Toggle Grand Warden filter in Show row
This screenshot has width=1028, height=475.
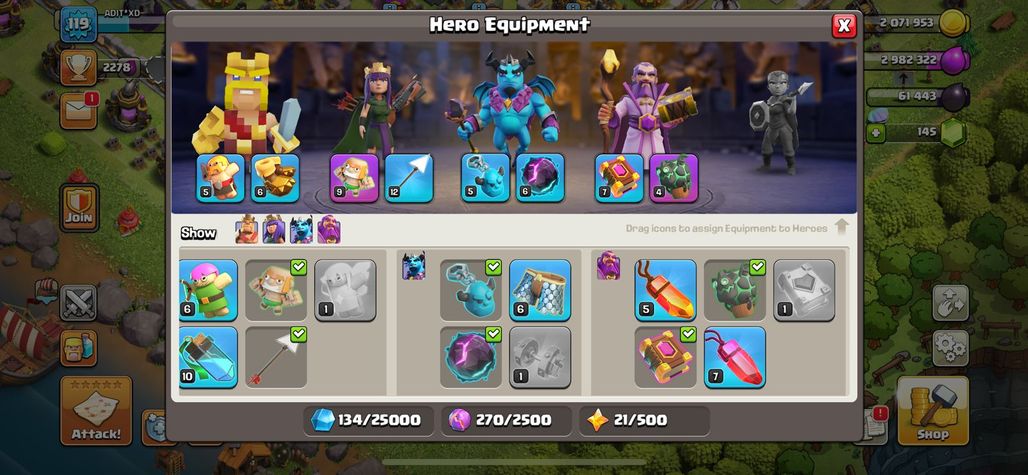coord(328,229)
